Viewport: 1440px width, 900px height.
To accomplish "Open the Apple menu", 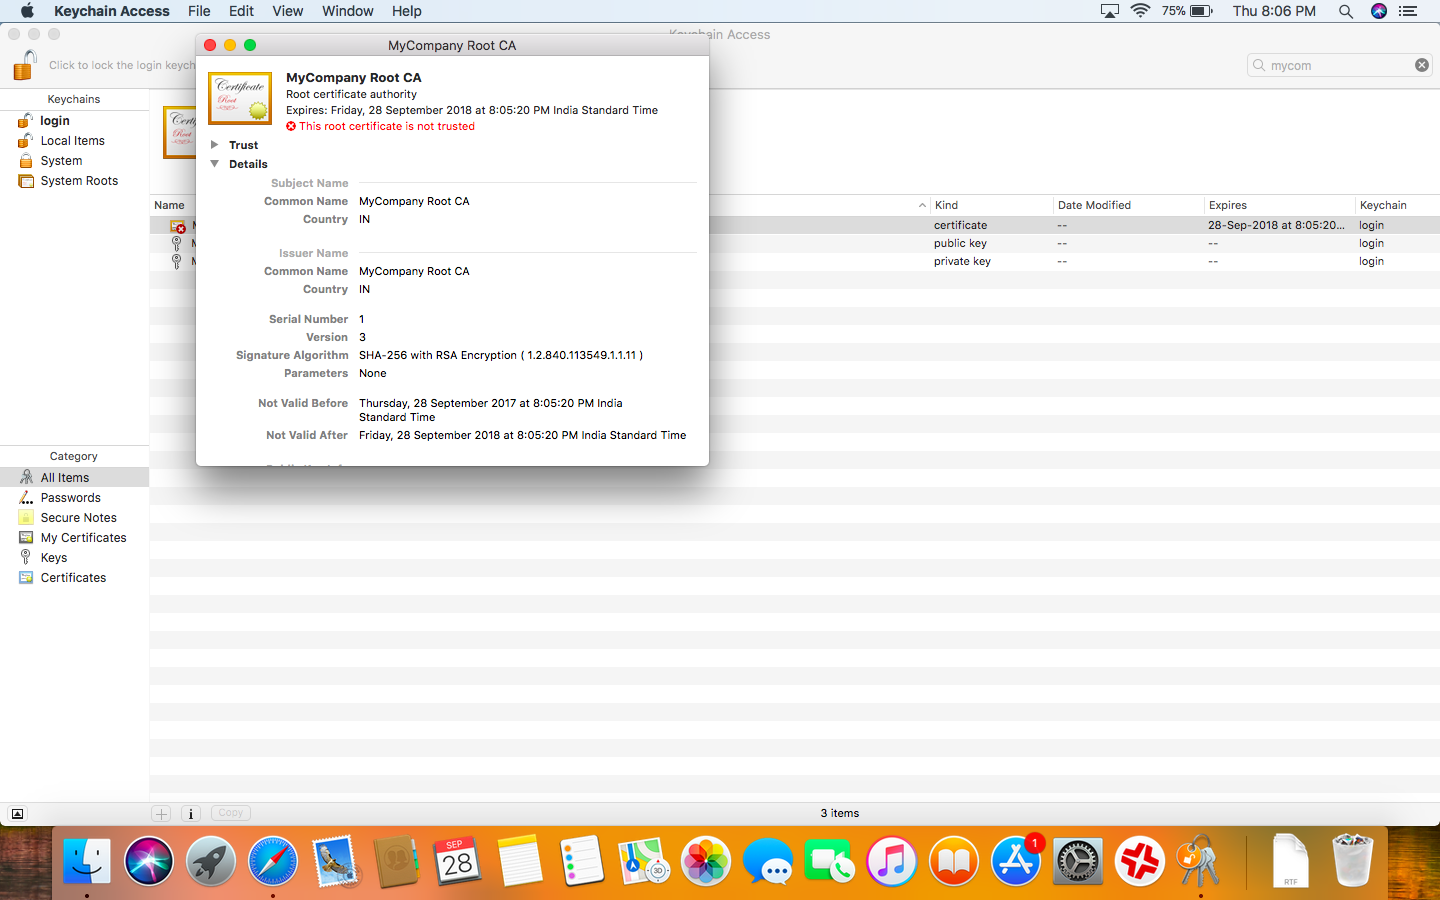I will point(27,11).
